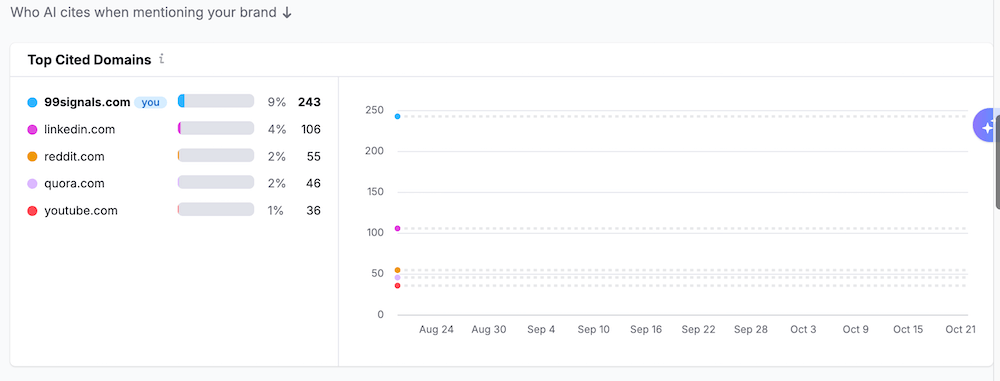Click the info icon beside Top Cited Domains
This screenshot has height=381, width=1000.
162,59
